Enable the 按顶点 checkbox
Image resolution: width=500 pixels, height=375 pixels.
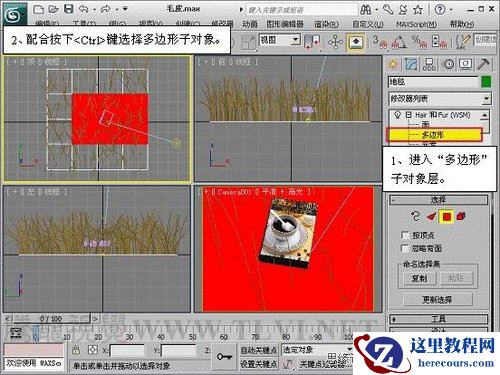(x=405, y=235)
